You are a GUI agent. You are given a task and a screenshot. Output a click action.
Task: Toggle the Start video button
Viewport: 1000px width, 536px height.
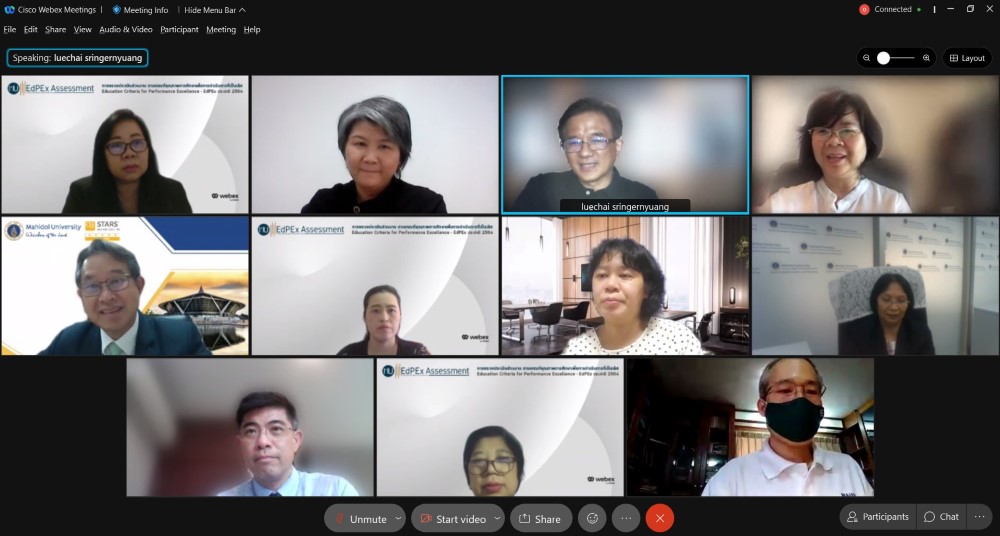tap(452, 518)
